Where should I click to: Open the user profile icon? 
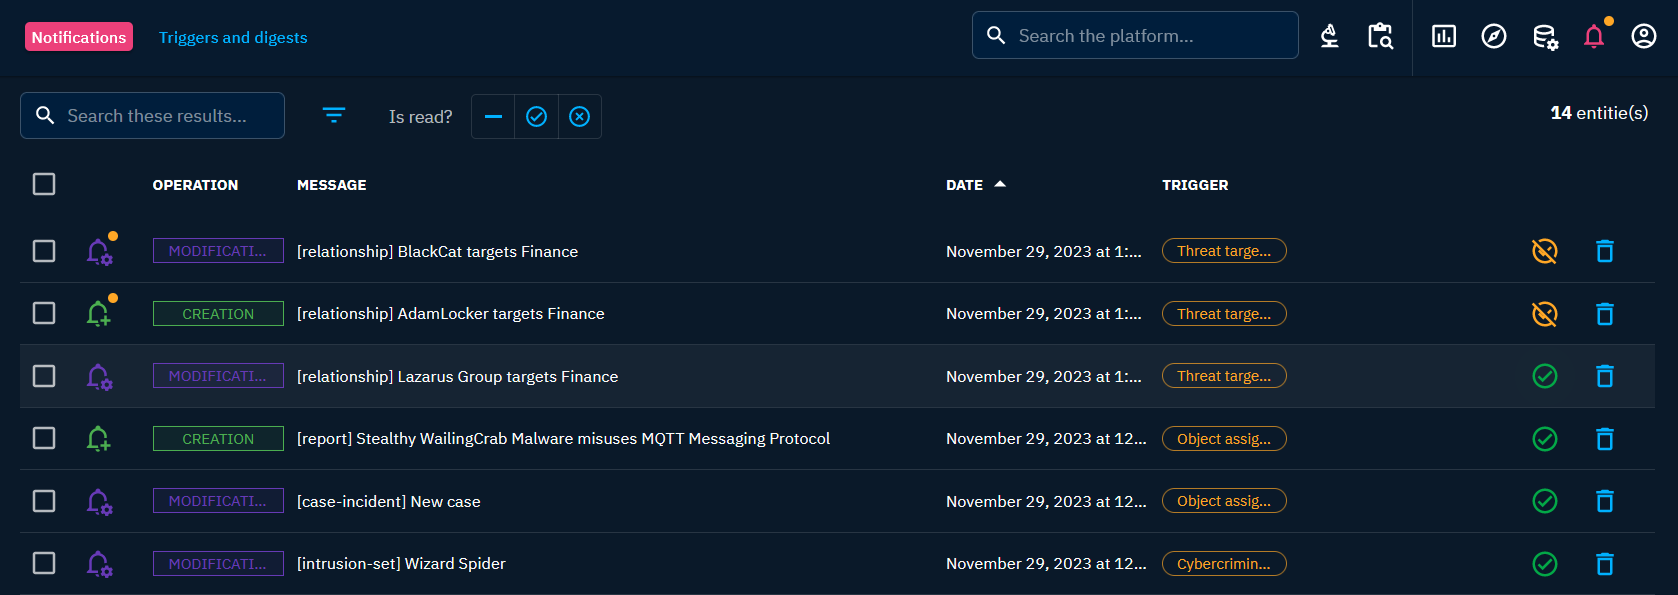[x=1644, y=37]
